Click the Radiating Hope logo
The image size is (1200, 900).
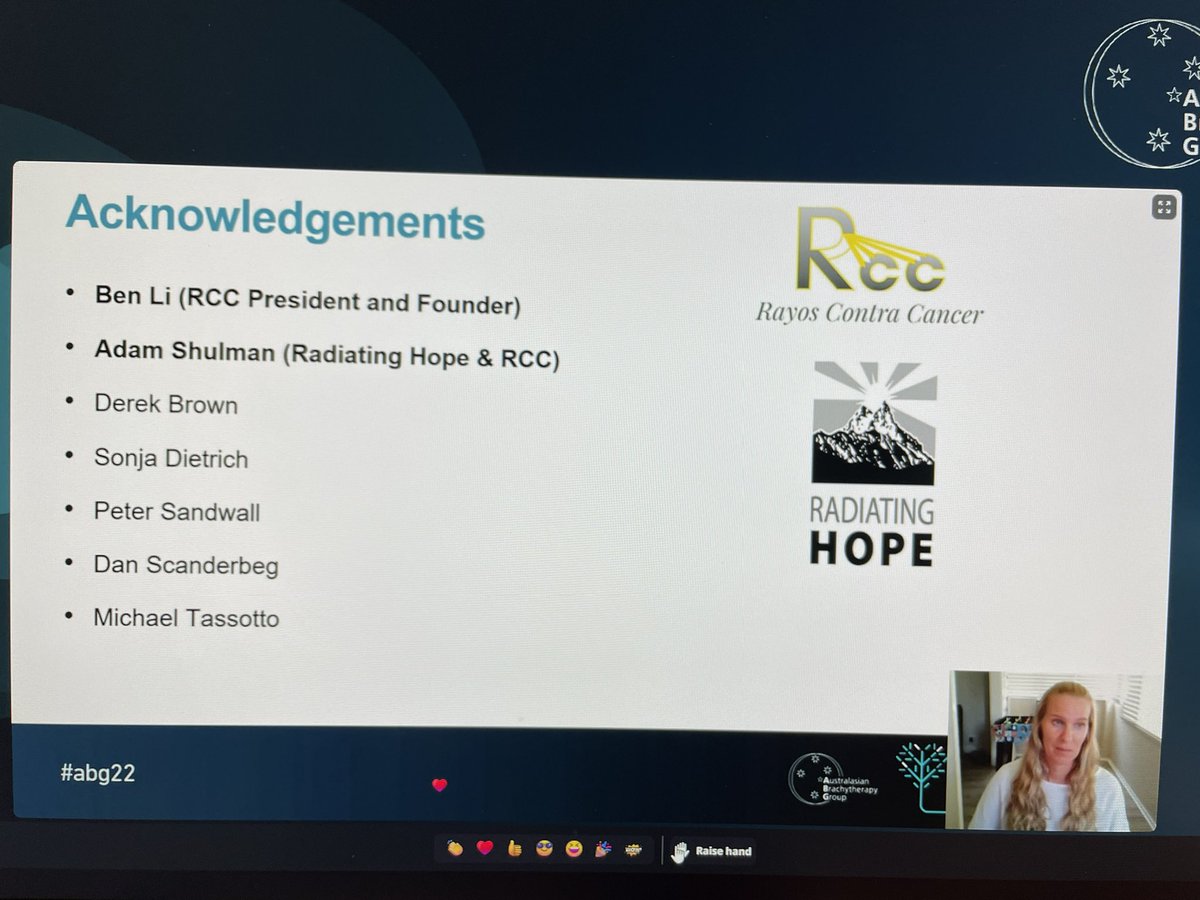coord(873,464)
